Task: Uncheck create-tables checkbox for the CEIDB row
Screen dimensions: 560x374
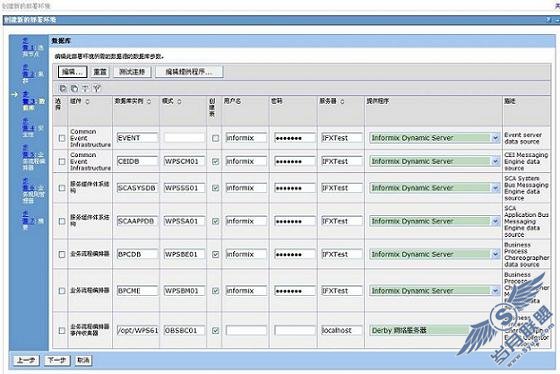Action: [215, 161]
